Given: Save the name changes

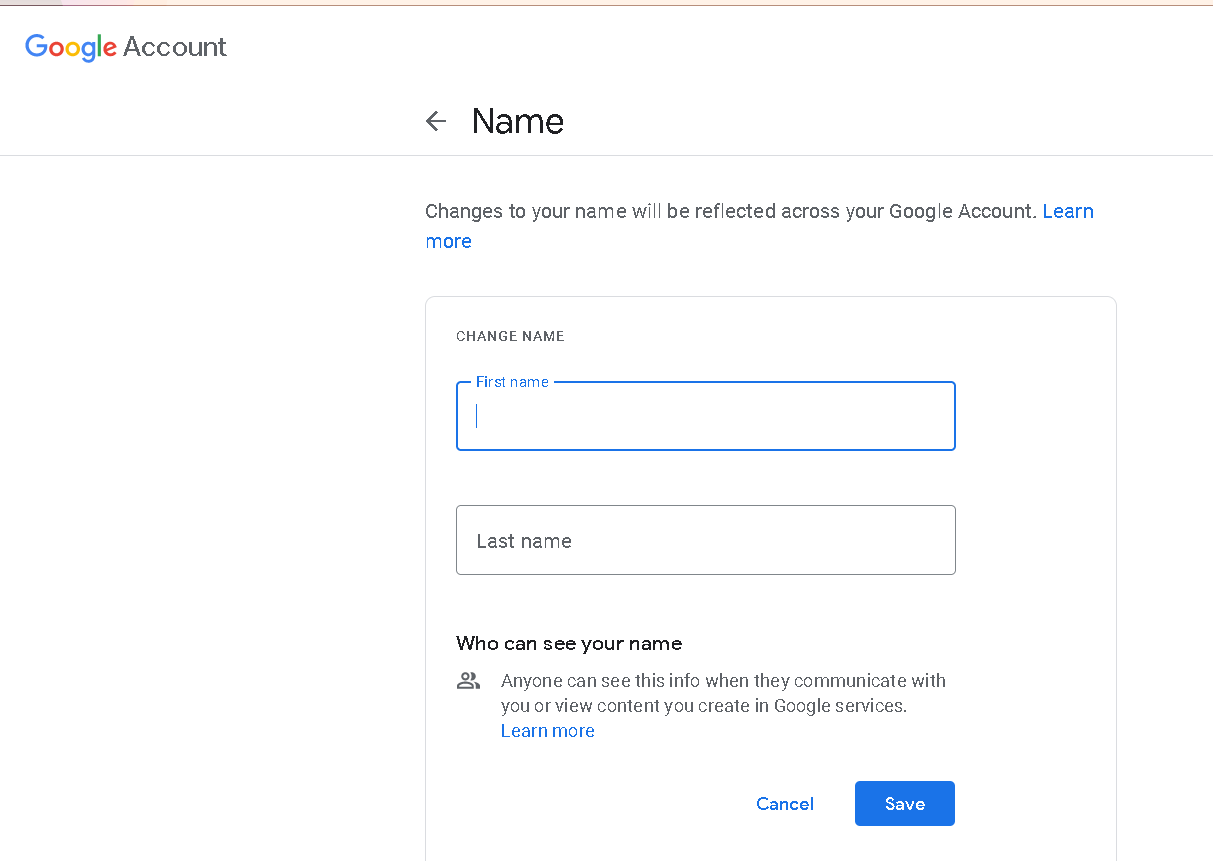Looking at the screenshot, I should click(904, 803).
